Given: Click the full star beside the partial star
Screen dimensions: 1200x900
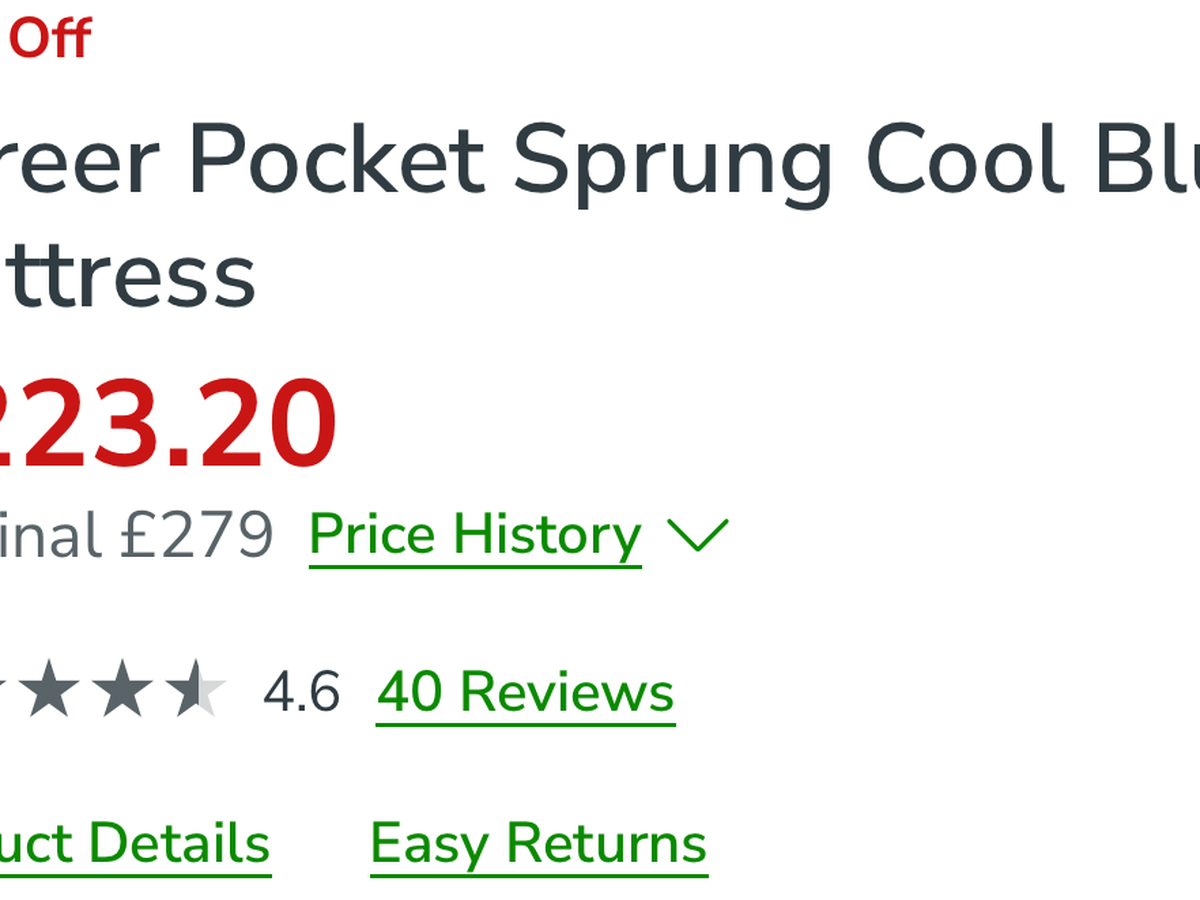Looking at the screenshot, I should 122,690.
